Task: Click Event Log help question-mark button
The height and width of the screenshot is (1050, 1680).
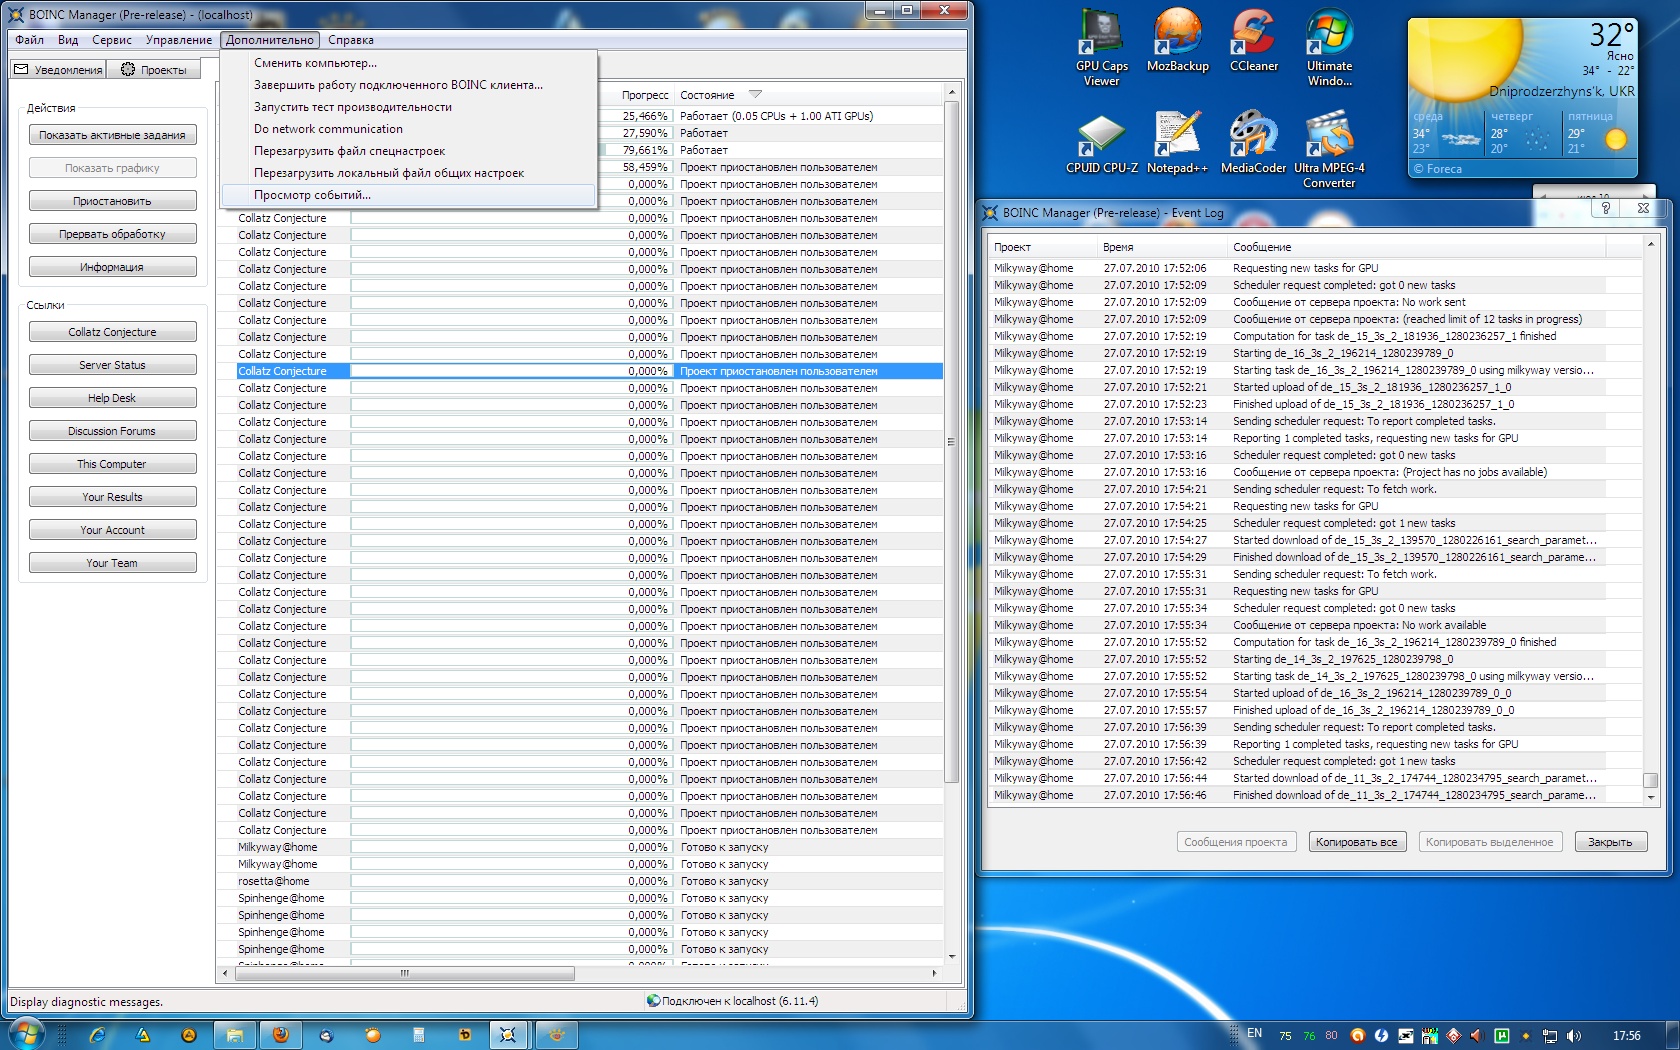Action: tap(1605, 208)
